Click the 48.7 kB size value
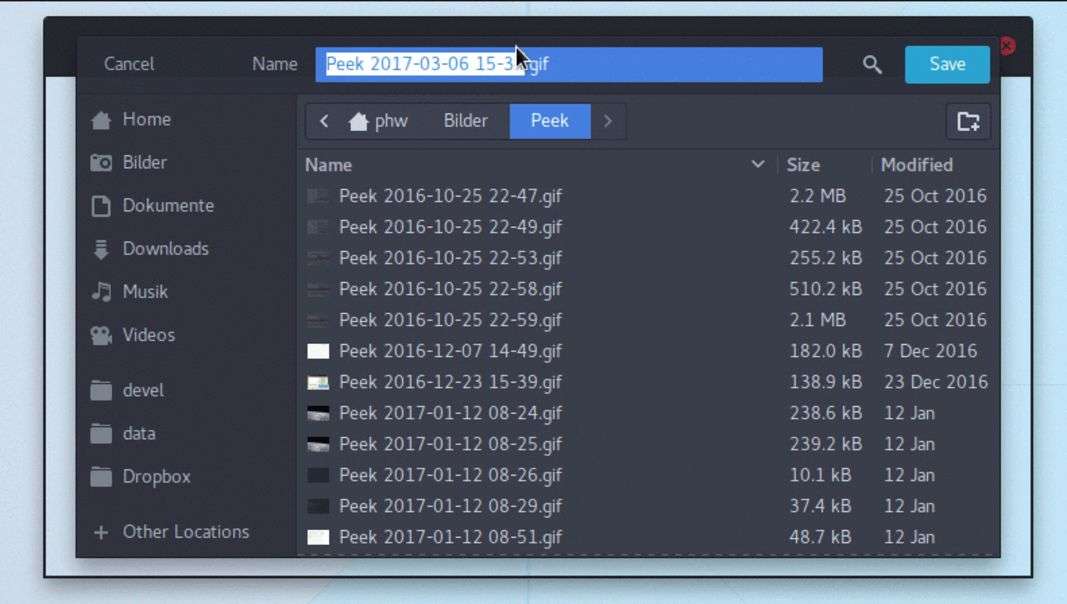 [820, 537]
